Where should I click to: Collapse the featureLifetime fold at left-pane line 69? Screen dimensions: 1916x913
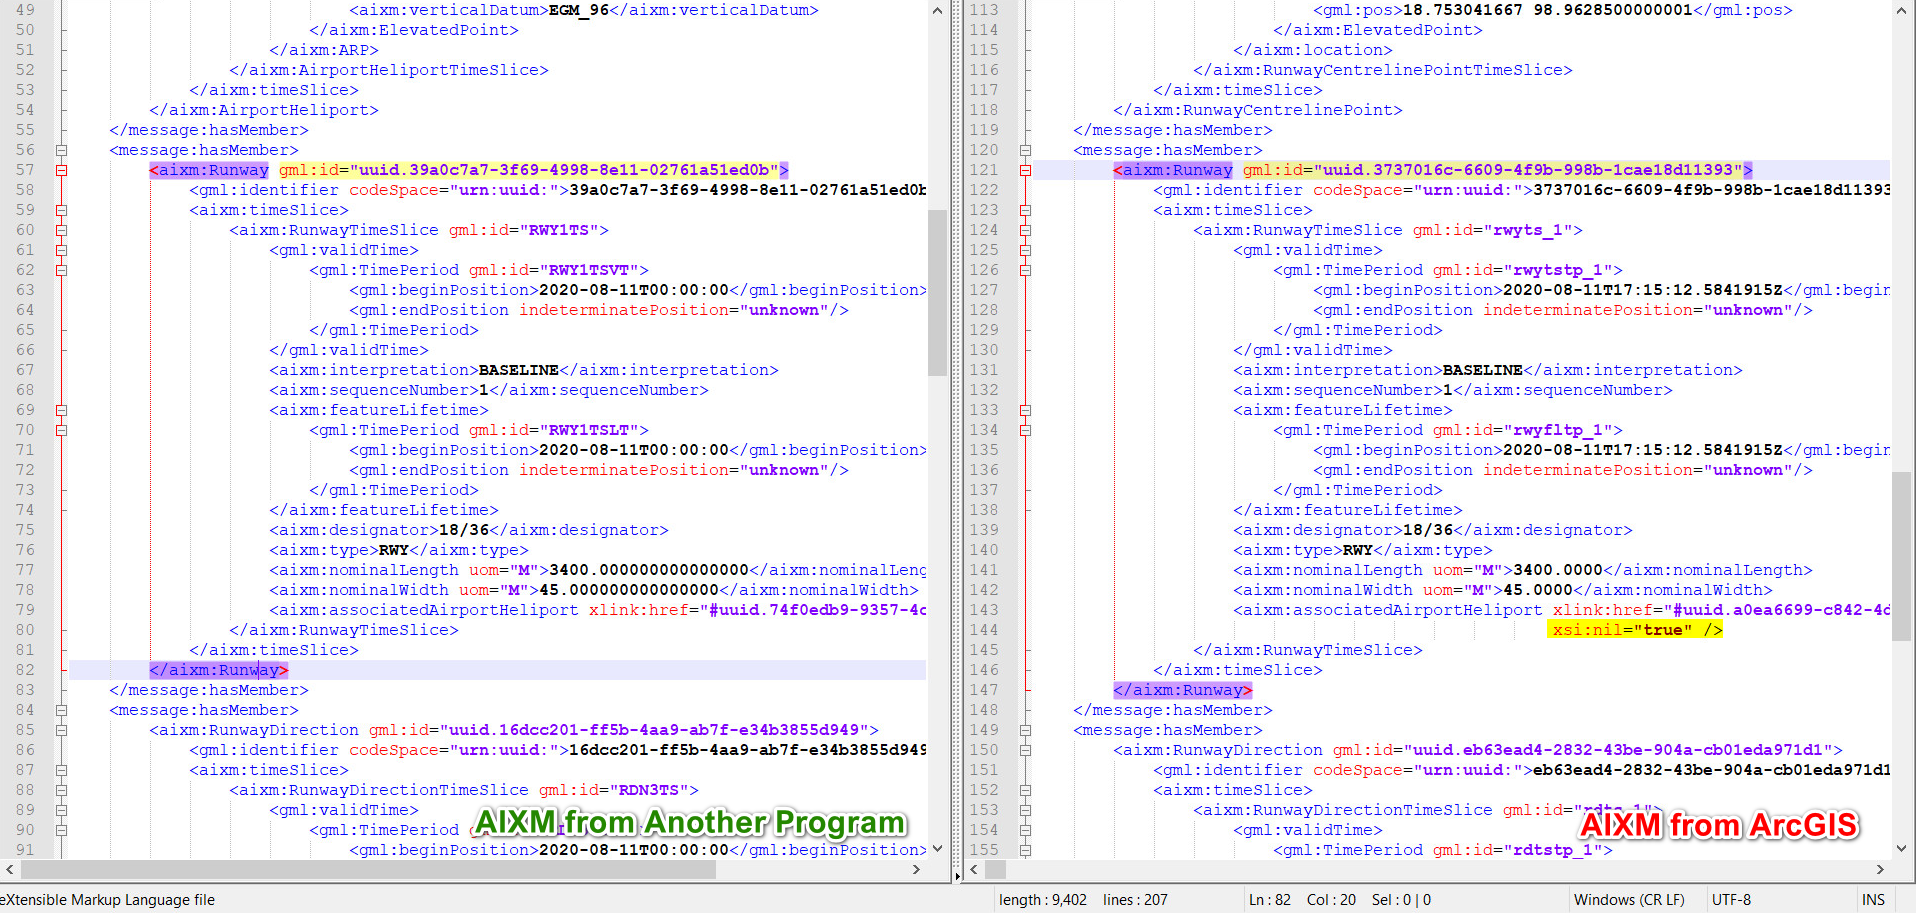(x=61, y=410)
